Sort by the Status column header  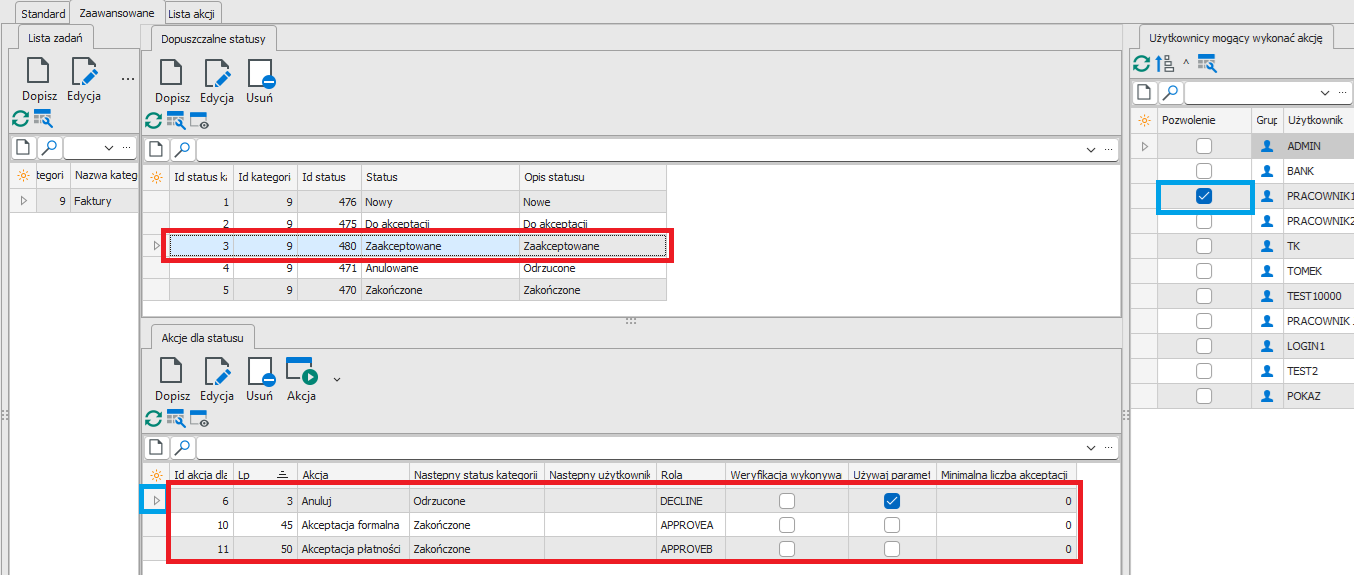(x=440, y=177)
